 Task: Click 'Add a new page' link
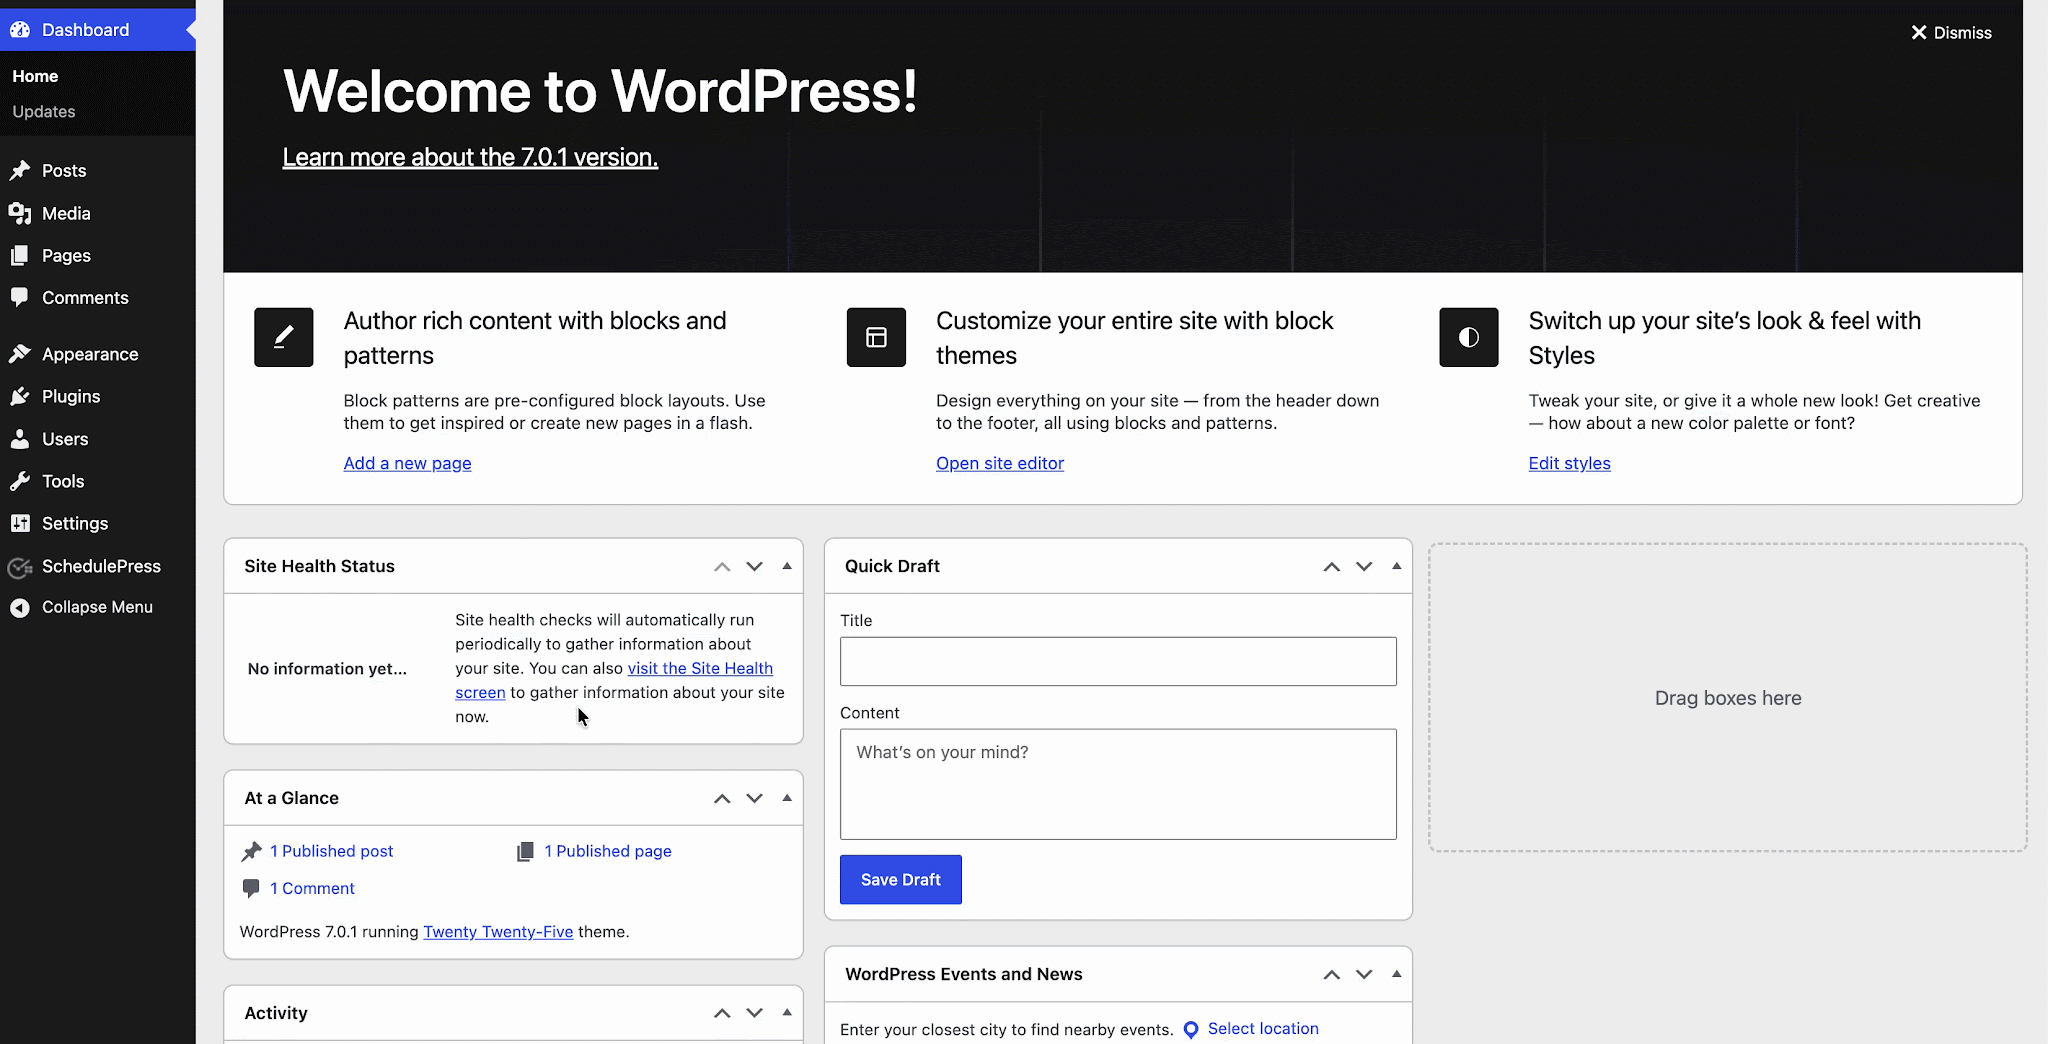pos(407,463)
